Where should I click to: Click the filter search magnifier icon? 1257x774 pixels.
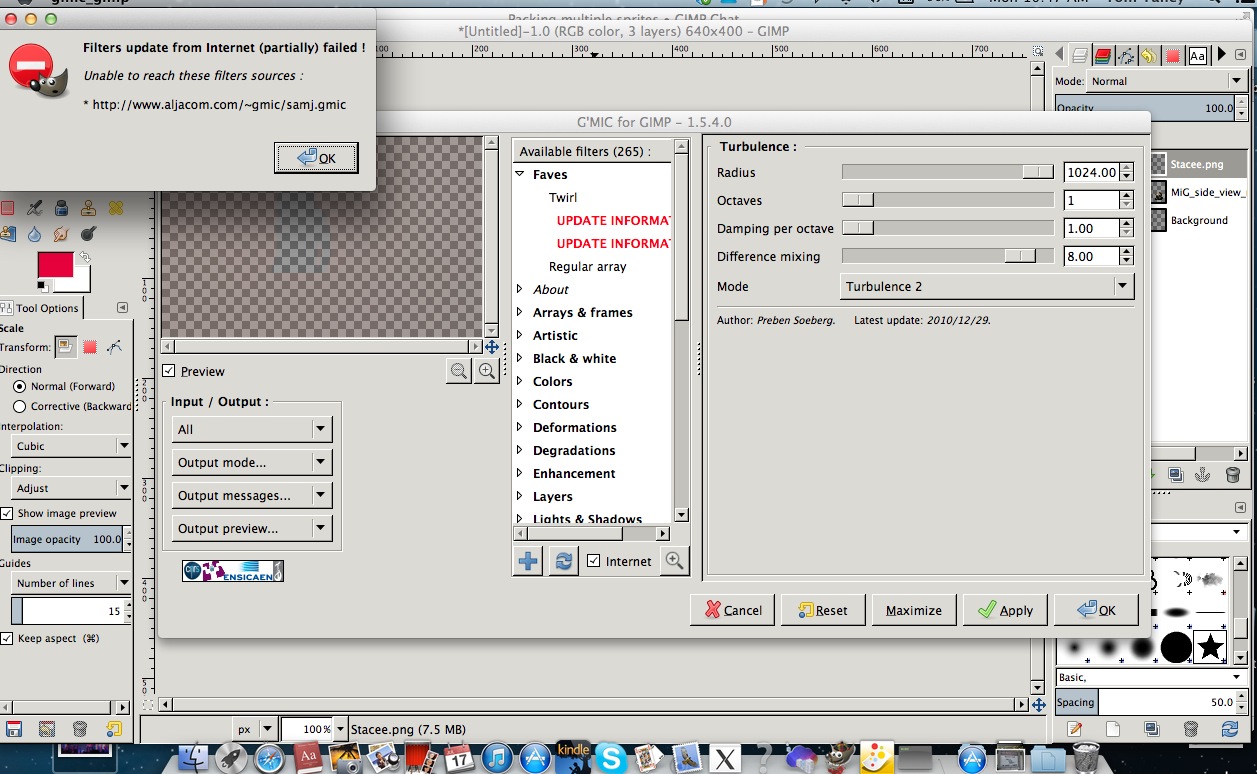pyautogui.click(x=675, y=561)
